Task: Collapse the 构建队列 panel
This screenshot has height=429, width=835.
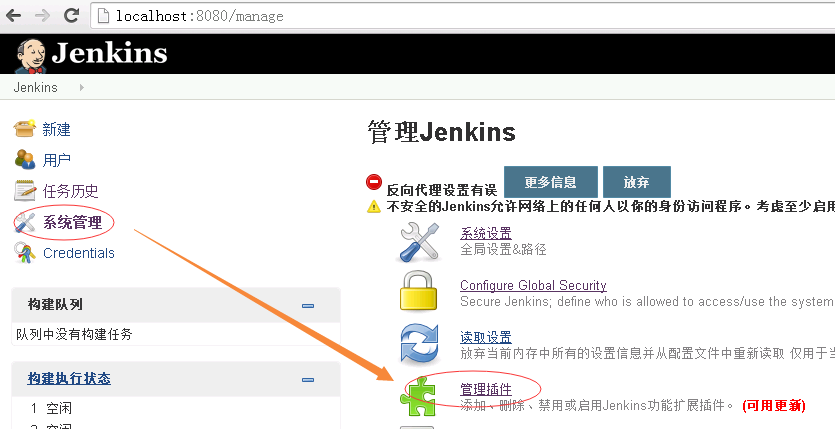Action: coord(308,306)
